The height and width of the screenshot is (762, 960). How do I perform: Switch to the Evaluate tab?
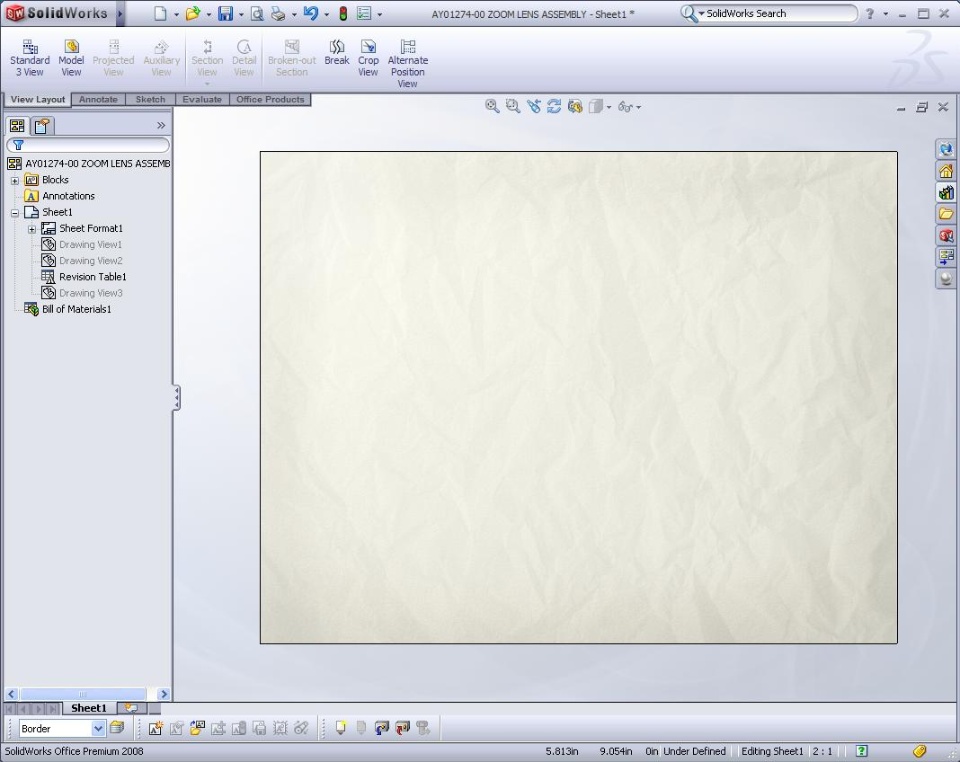[202, 99]
